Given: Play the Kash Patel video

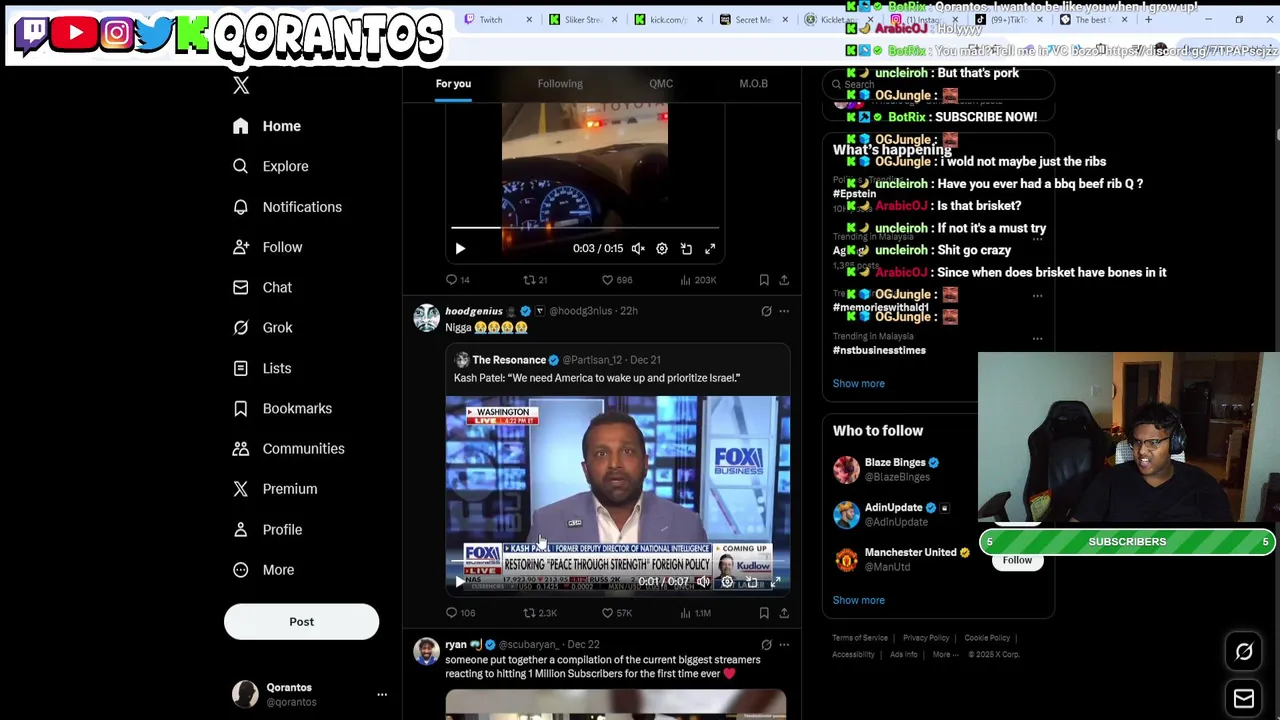Looking at the screenshot, I should coord(460,581).
